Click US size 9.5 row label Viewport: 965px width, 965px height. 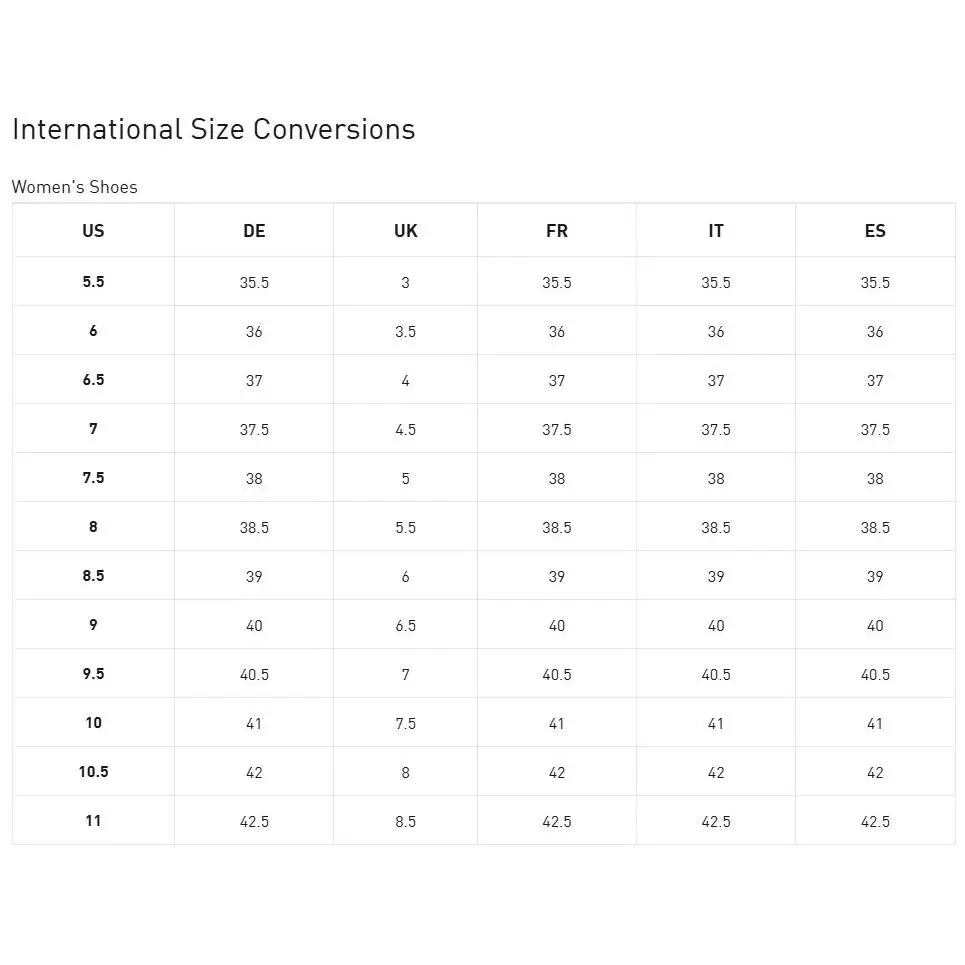click(94, 673)
